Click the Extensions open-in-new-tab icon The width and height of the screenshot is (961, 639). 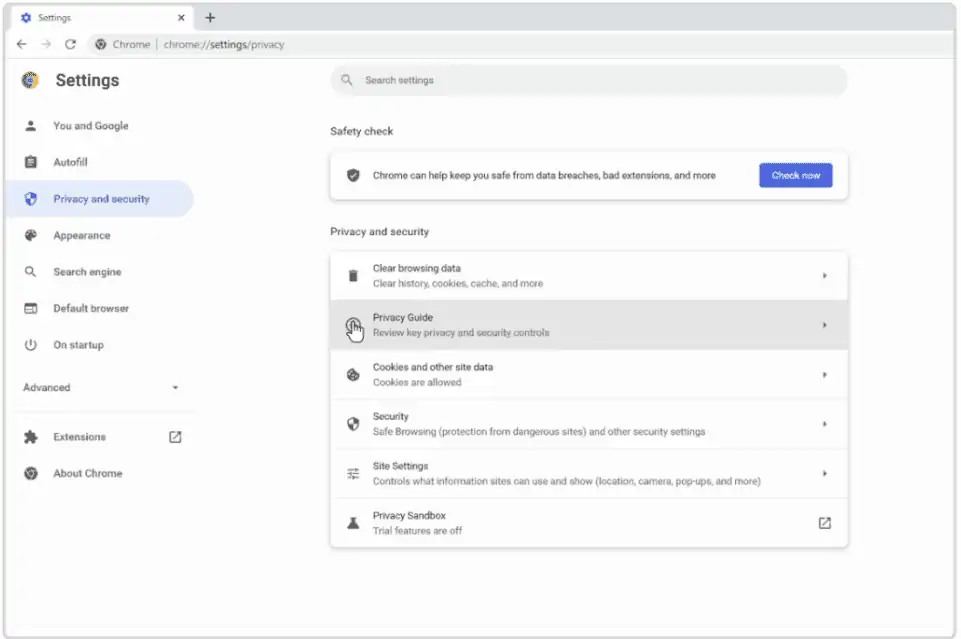[x=175, y=437]
